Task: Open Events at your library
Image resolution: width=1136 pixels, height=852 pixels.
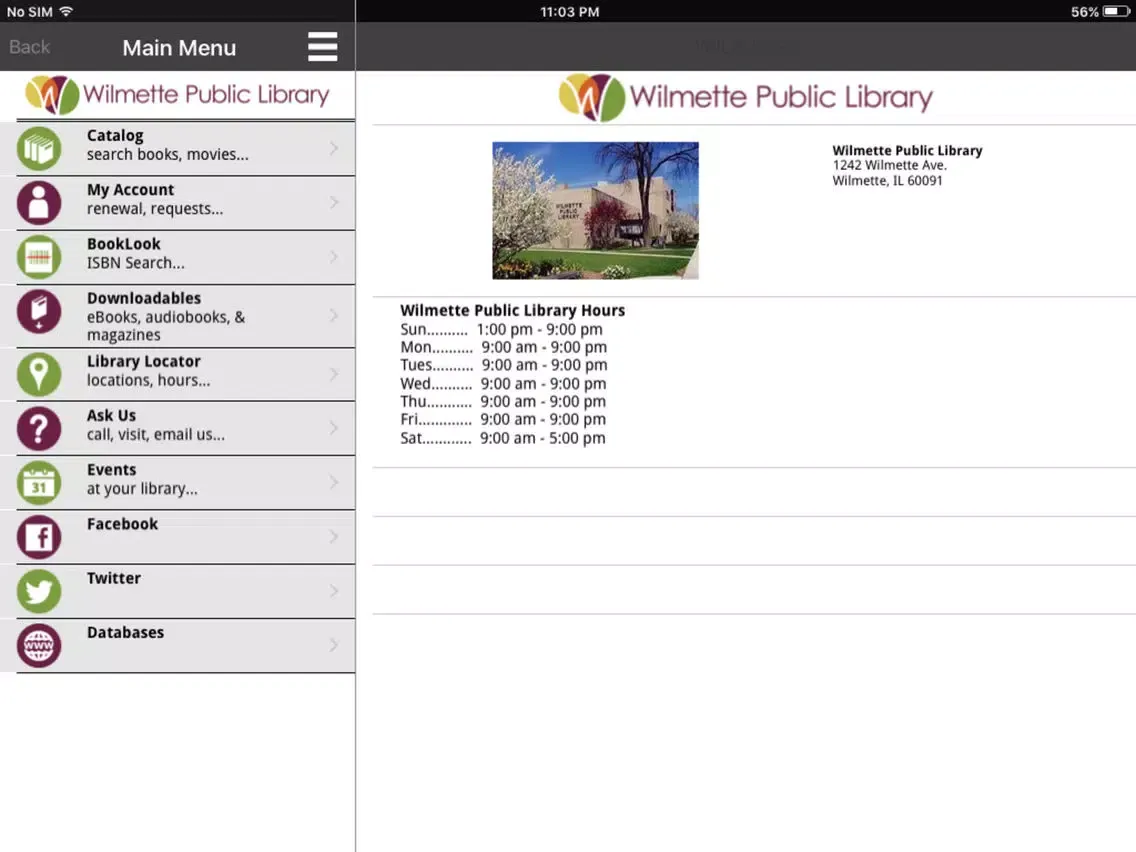Action: coord(178,483)
